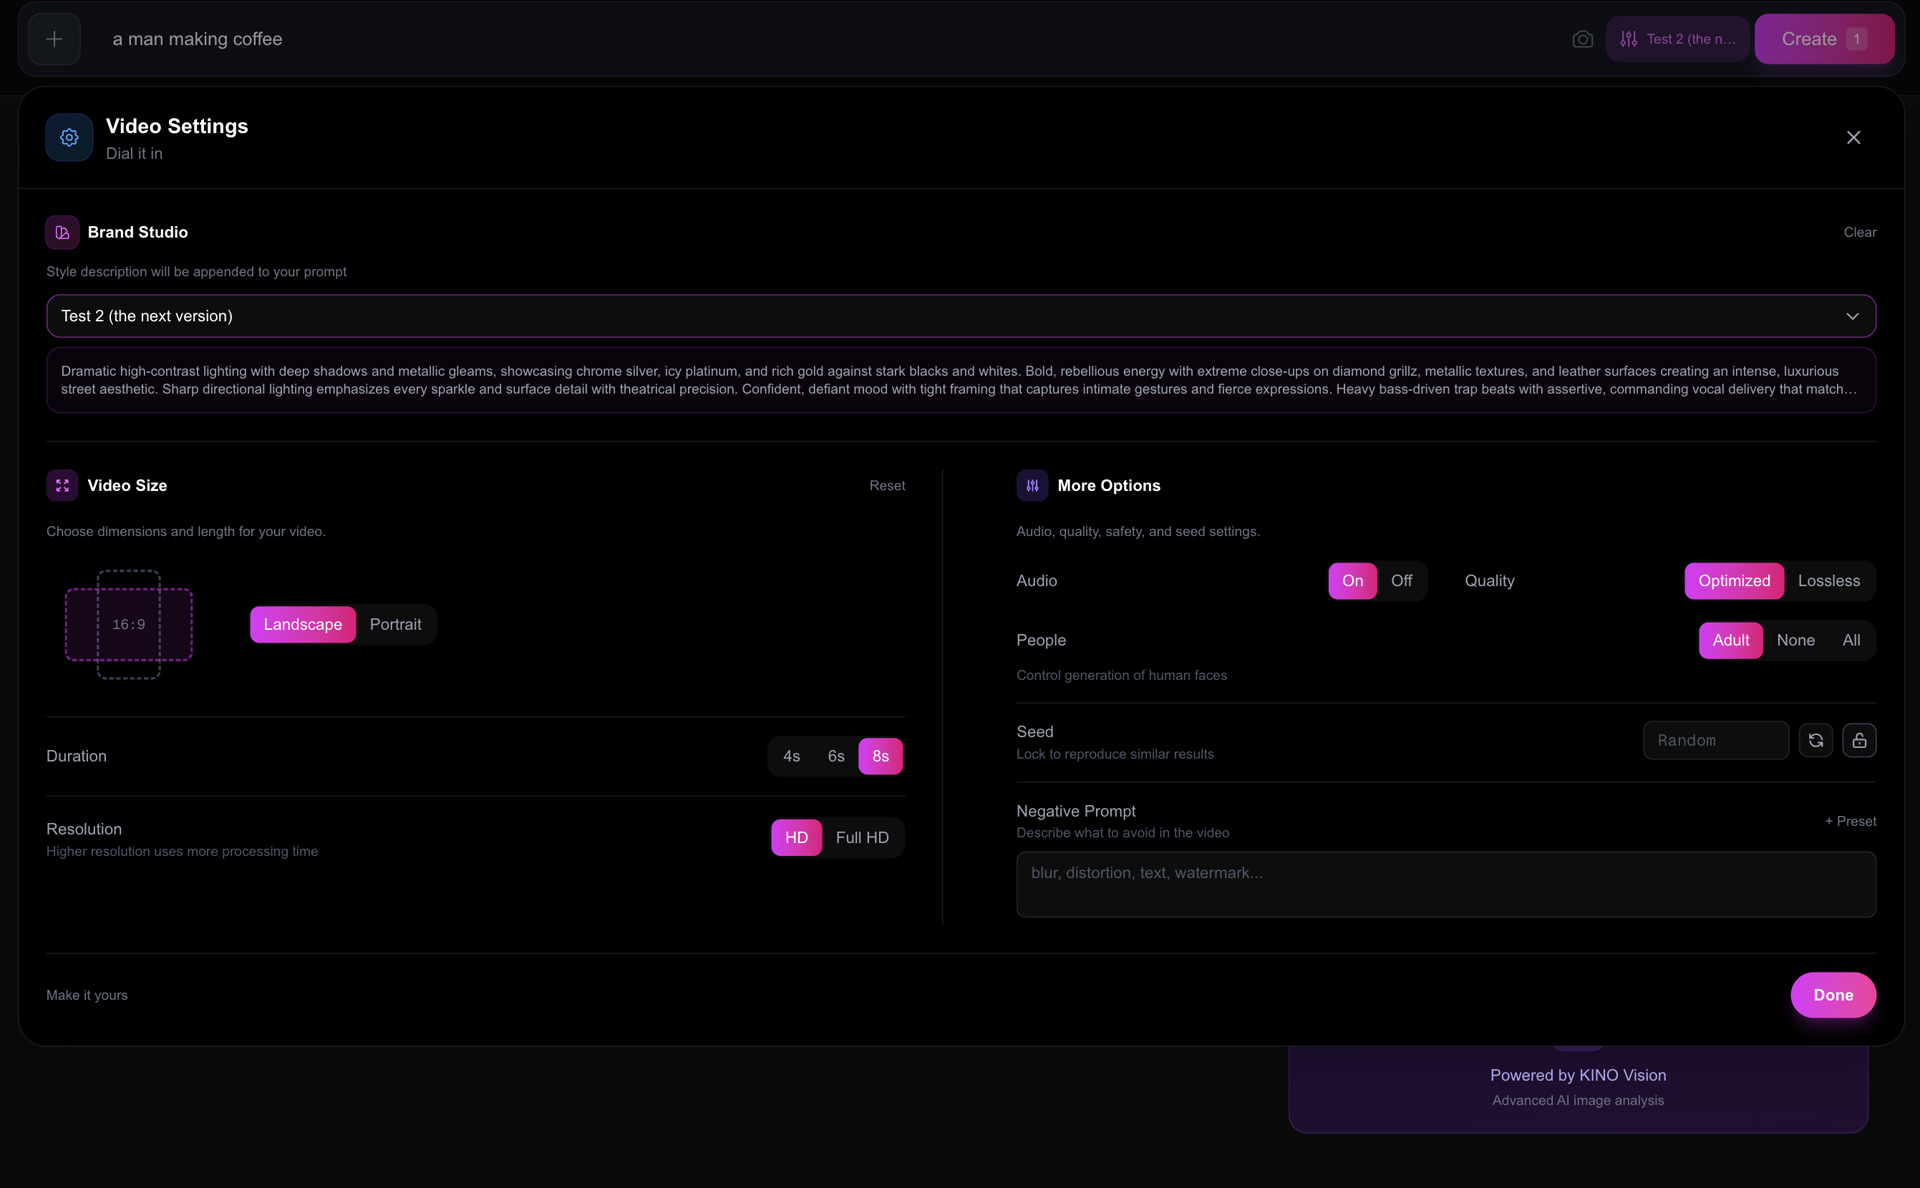Click the Brand Studio section icon
This screenshot has width=1920, height=1188.
(x=62, y=232)
